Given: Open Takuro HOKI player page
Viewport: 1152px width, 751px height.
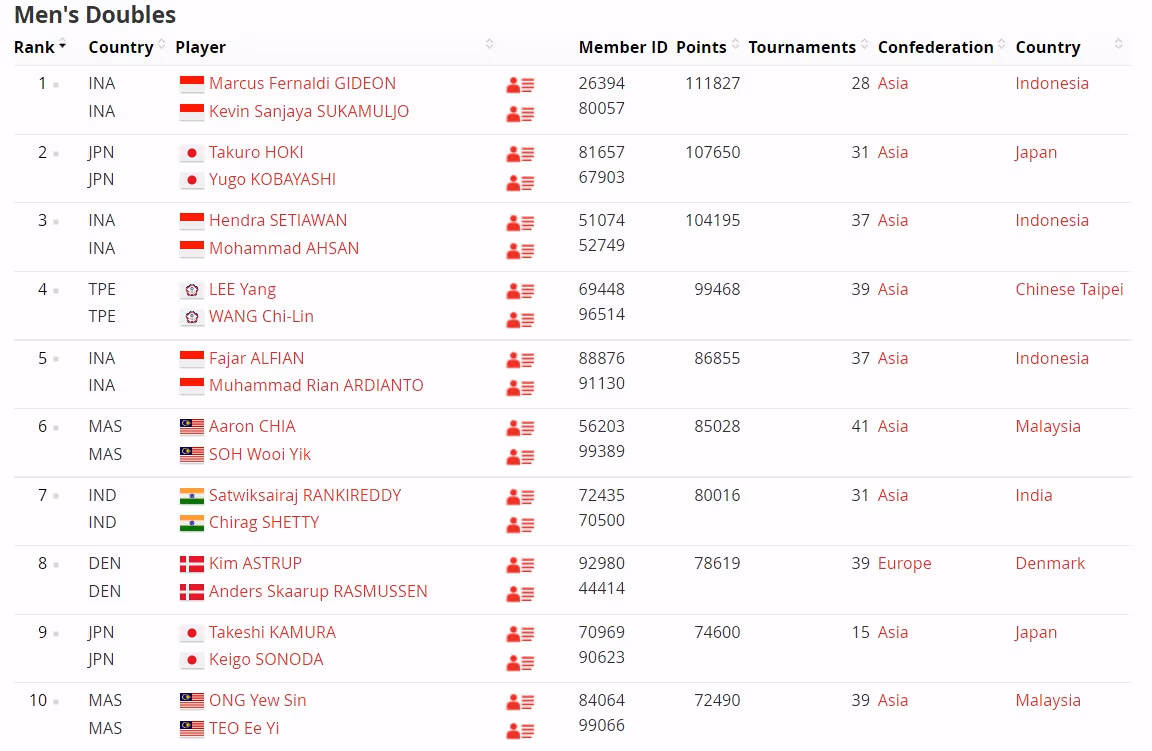Looking at the screenshot, I should [256, 152].
